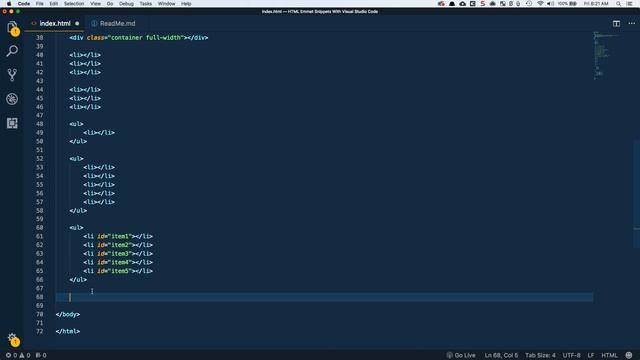Viewport: 640px width, 360px height.
Task: Open the Debug view in activity bar
Action: (12, 99)
